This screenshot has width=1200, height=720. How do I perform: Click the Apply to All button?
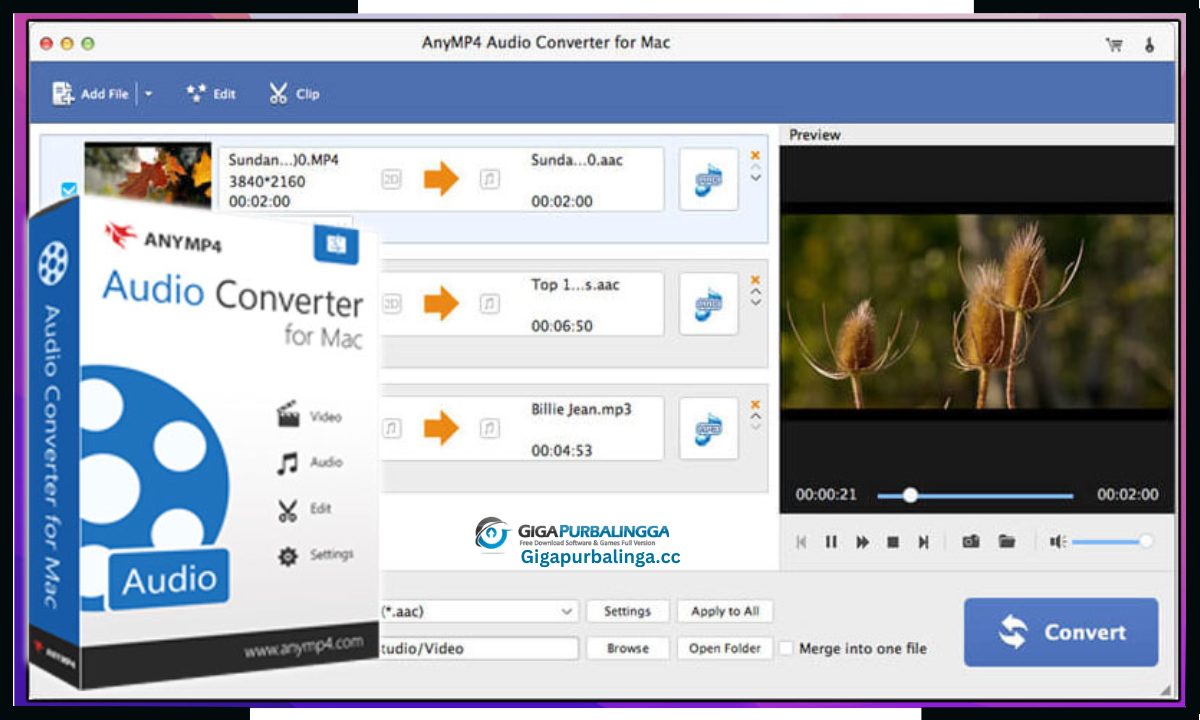pos(725,611)
